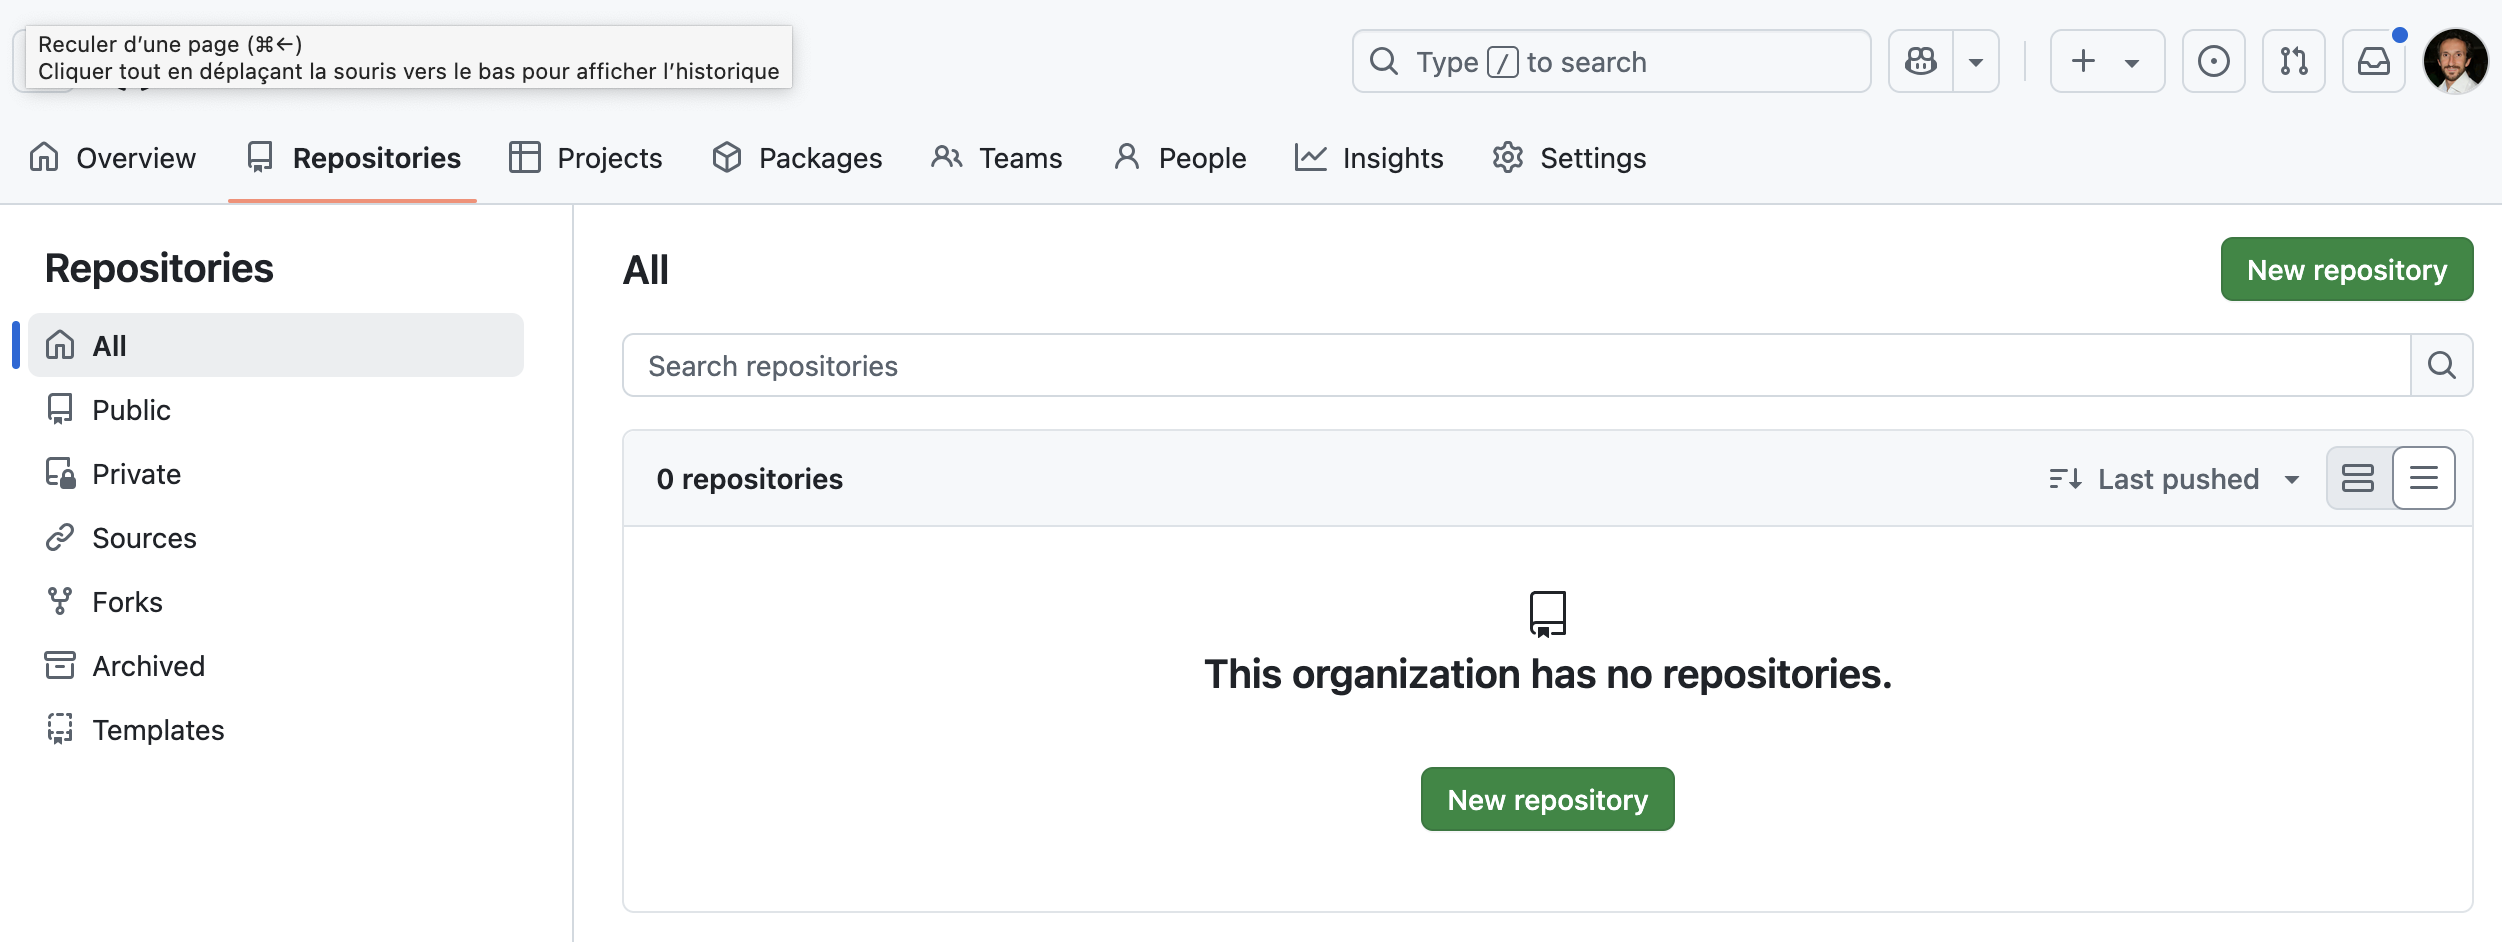Image resolution: width=2502 pixels, height=942 pixels.
Task: Open the Pull requests icon in header
Action: (x=2293, y=62)
